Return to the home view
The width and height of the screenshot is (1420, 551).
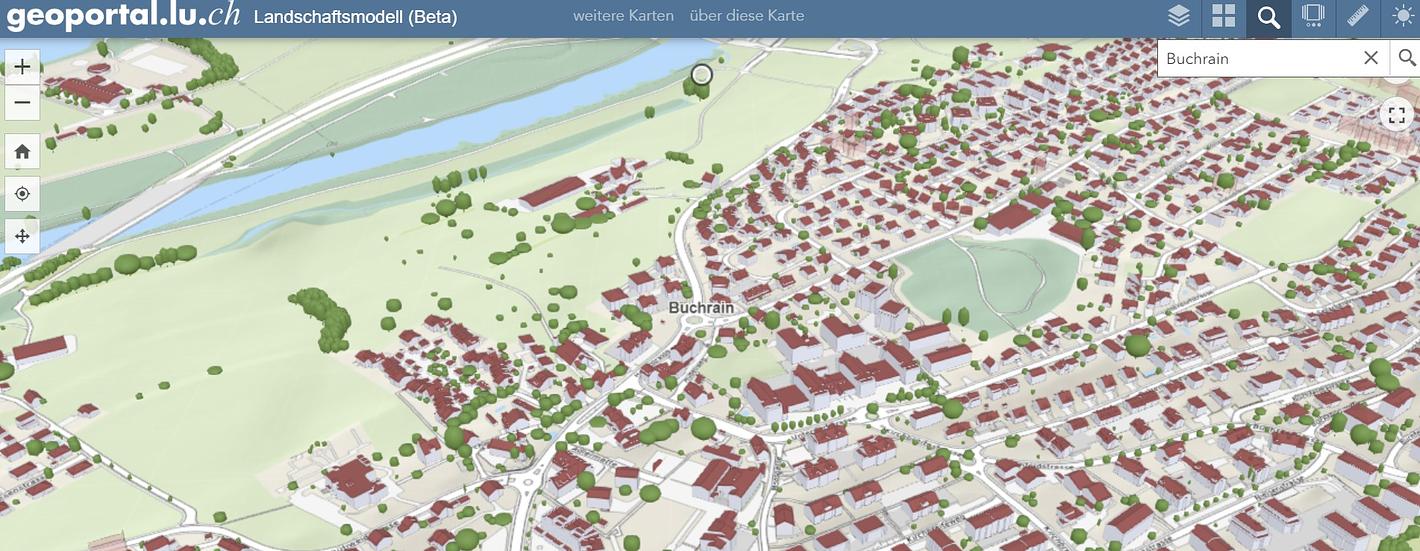pos(22,152)
